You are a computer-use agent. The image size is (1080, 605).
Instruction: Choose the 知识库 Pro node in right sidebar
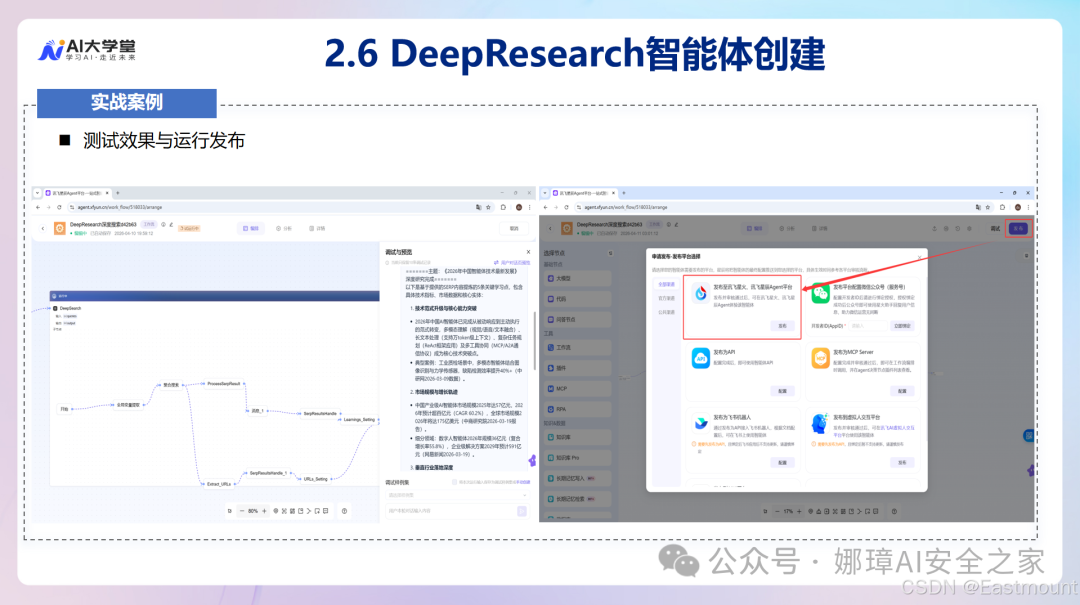pos(578,458)
